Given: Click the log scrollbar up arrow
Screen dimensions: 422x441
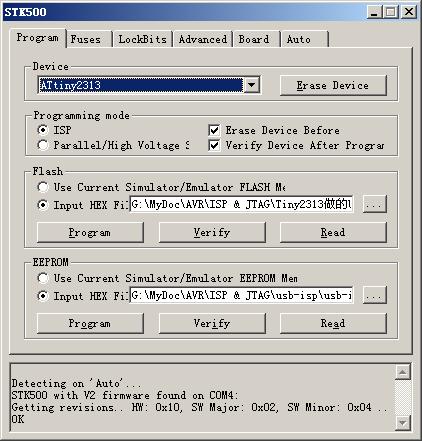Looking at the screenshot, I should pos(403,372).
